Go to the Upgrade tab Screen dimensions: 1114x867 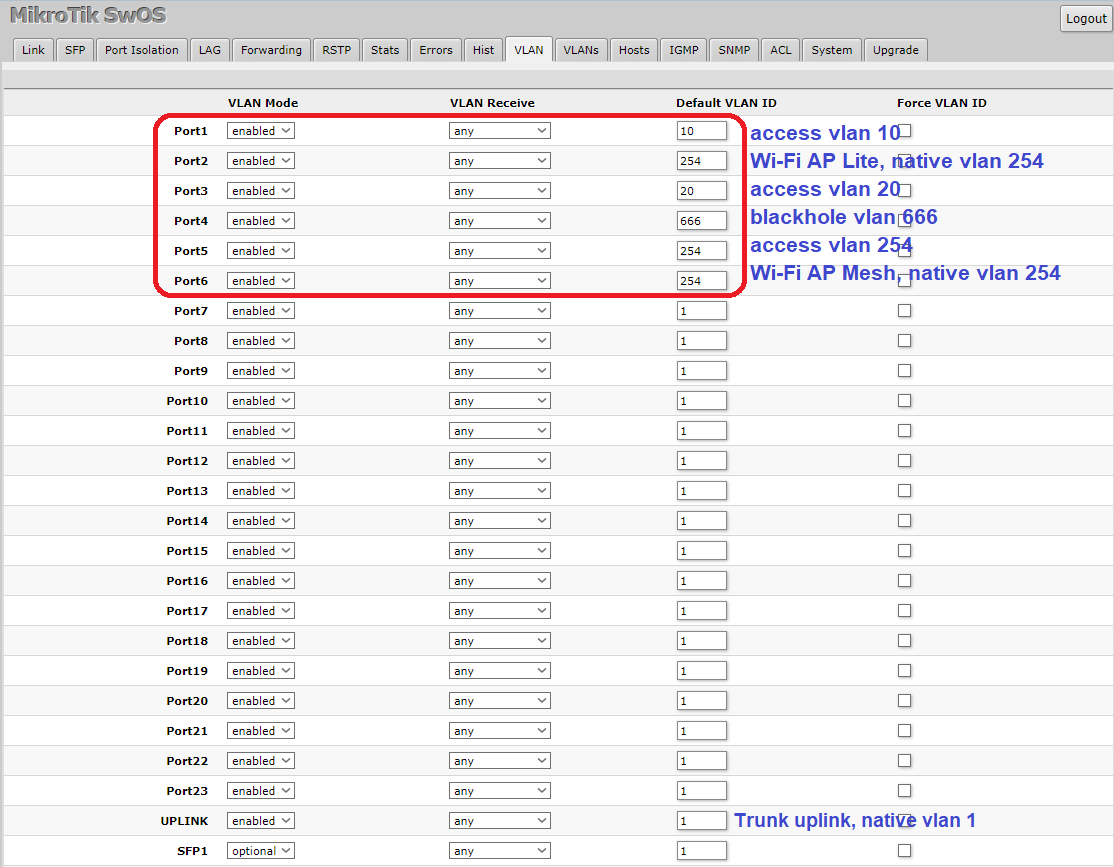896,50
